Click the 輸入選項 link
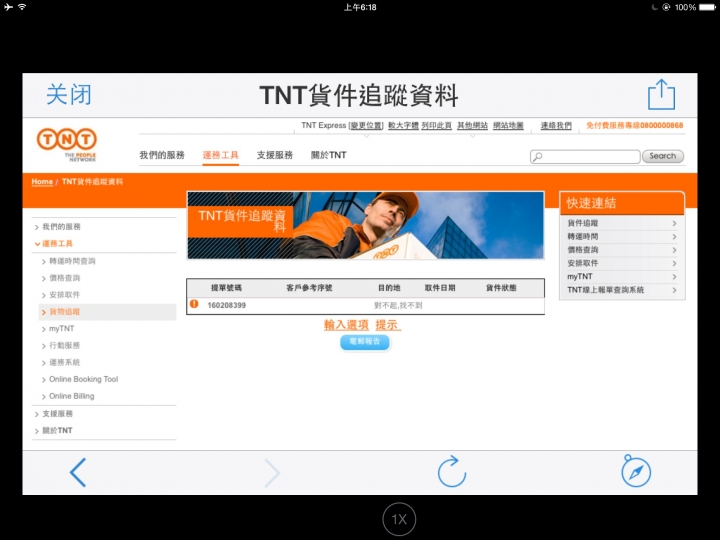 click(x=346, y=325)
